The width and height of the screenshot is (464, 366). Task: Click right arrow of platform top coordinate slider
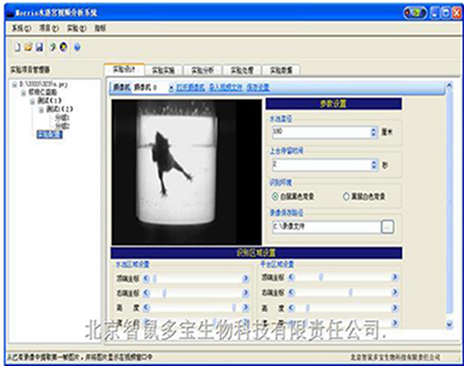pyautogui.click(x=395, y=277)
